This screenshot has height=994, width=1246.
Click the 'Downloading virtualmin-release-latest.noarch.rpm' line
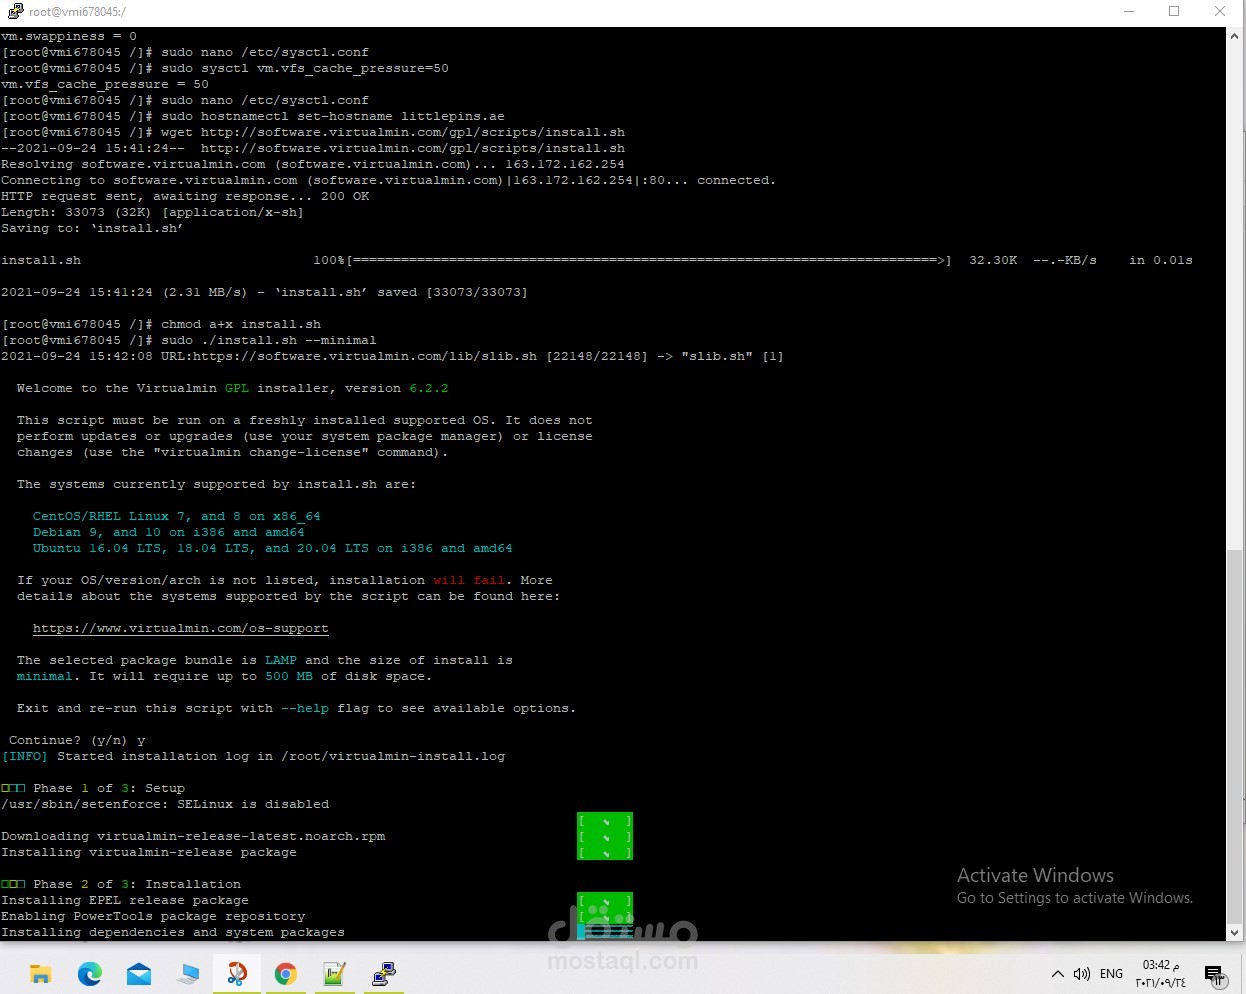193,836
